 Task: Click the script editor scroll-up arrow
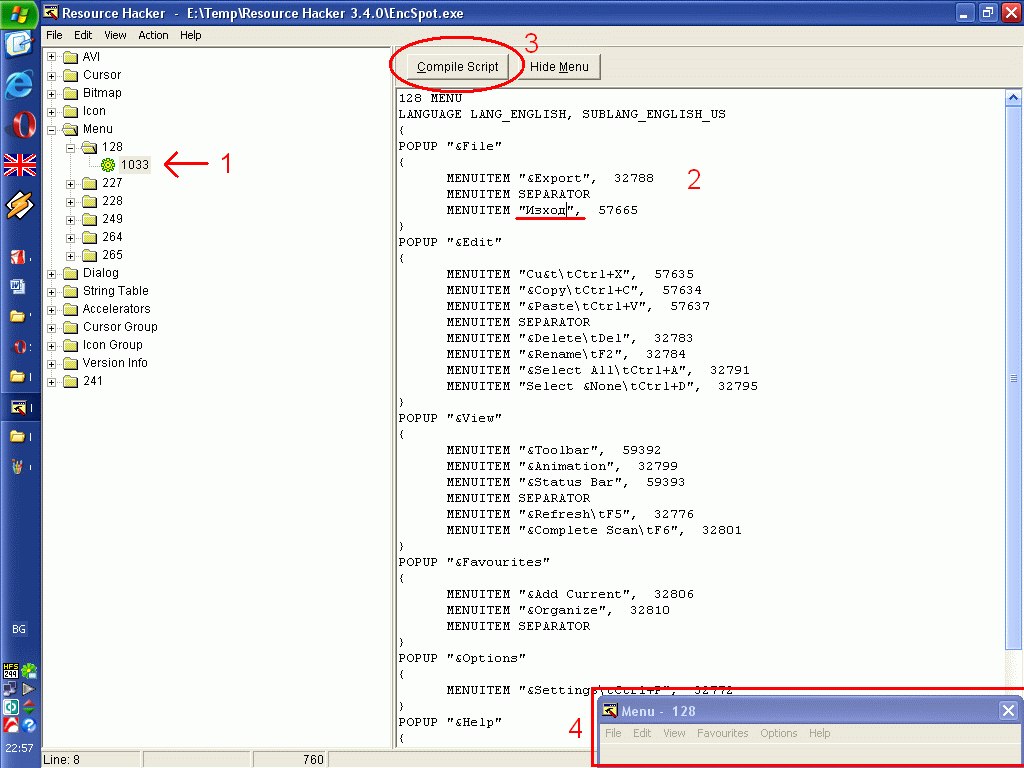point(1013,98)
